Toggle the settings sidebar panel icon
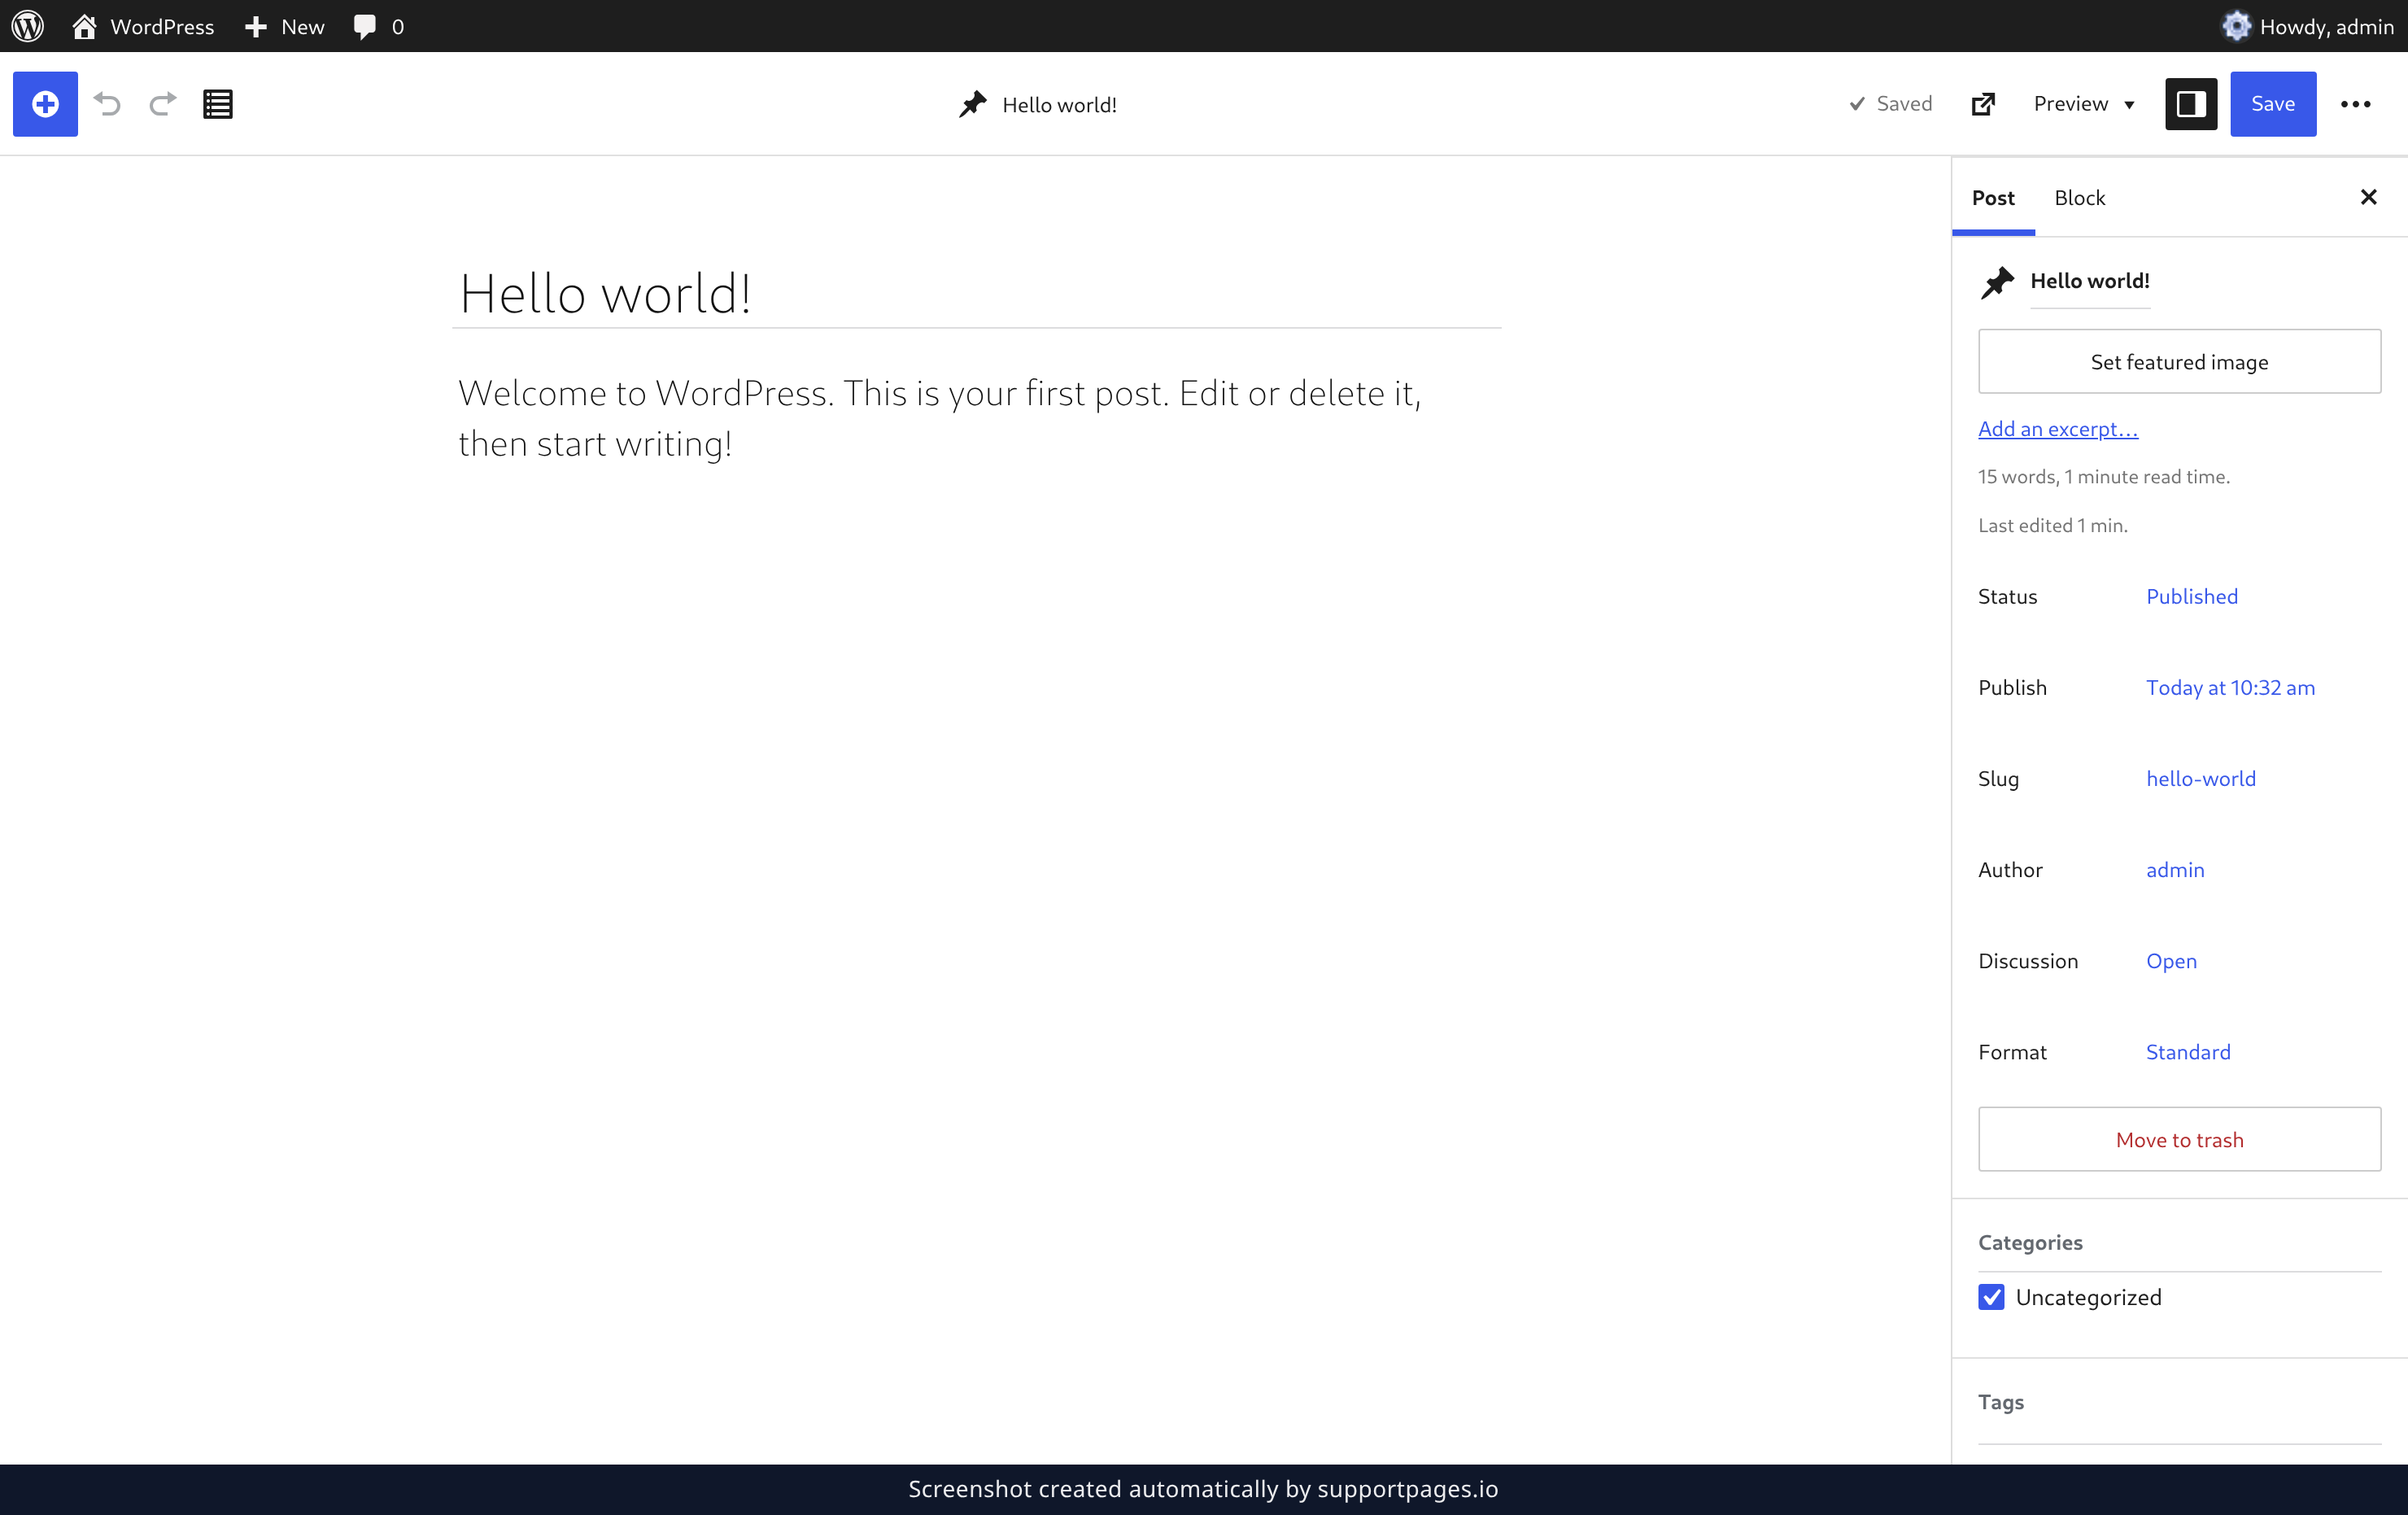 point(2191,104)
